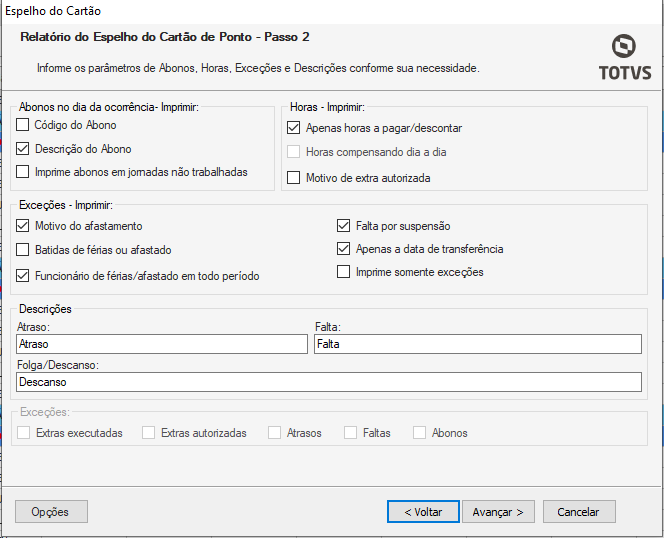664x538 pixels.
Task: Enable the Código do Abono checkbox
Action: (x=24, y=126)
